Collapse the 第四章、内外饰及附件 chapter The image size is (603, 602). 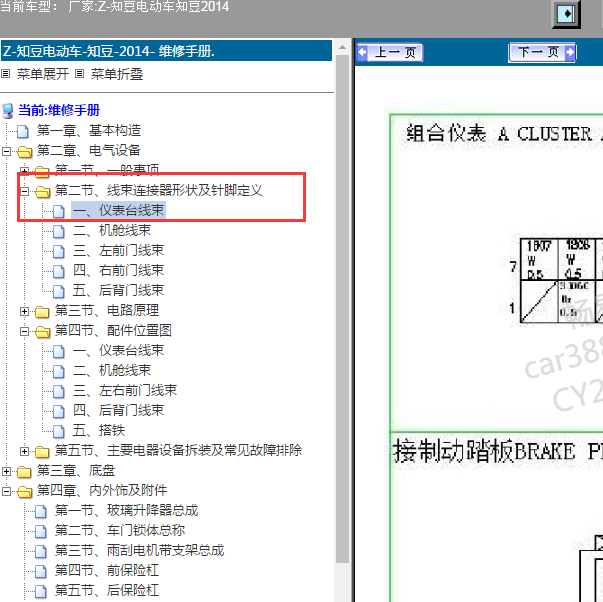pos(7,491)
